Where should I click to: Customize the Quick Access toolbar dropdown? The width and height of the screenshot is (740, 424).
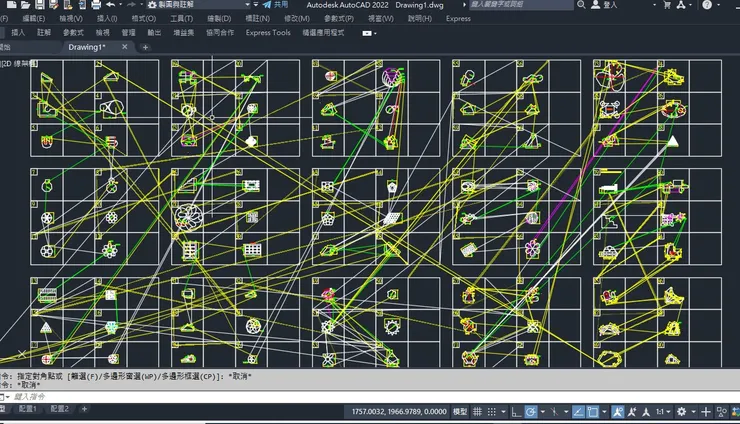click(x=256, y=5)
